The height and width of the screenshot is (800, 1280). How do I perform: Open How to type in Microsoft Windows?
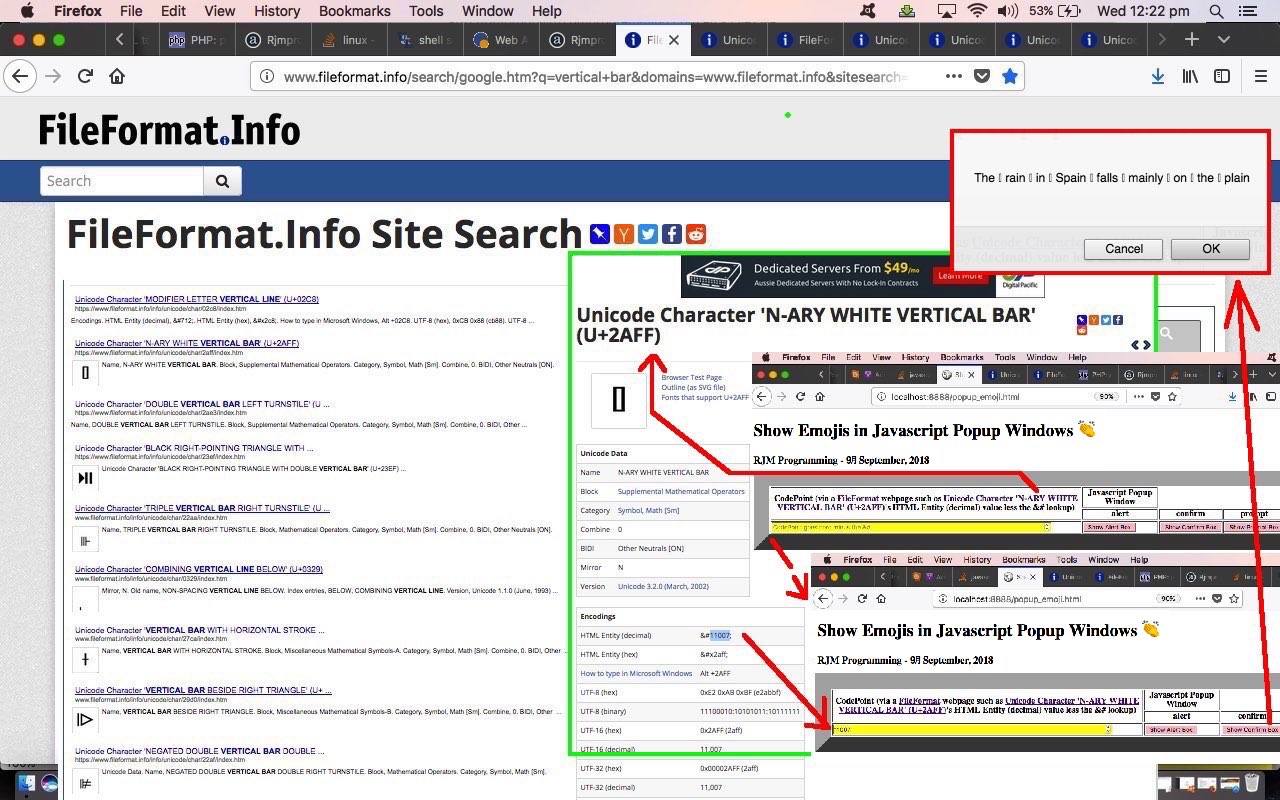(636, 673)
